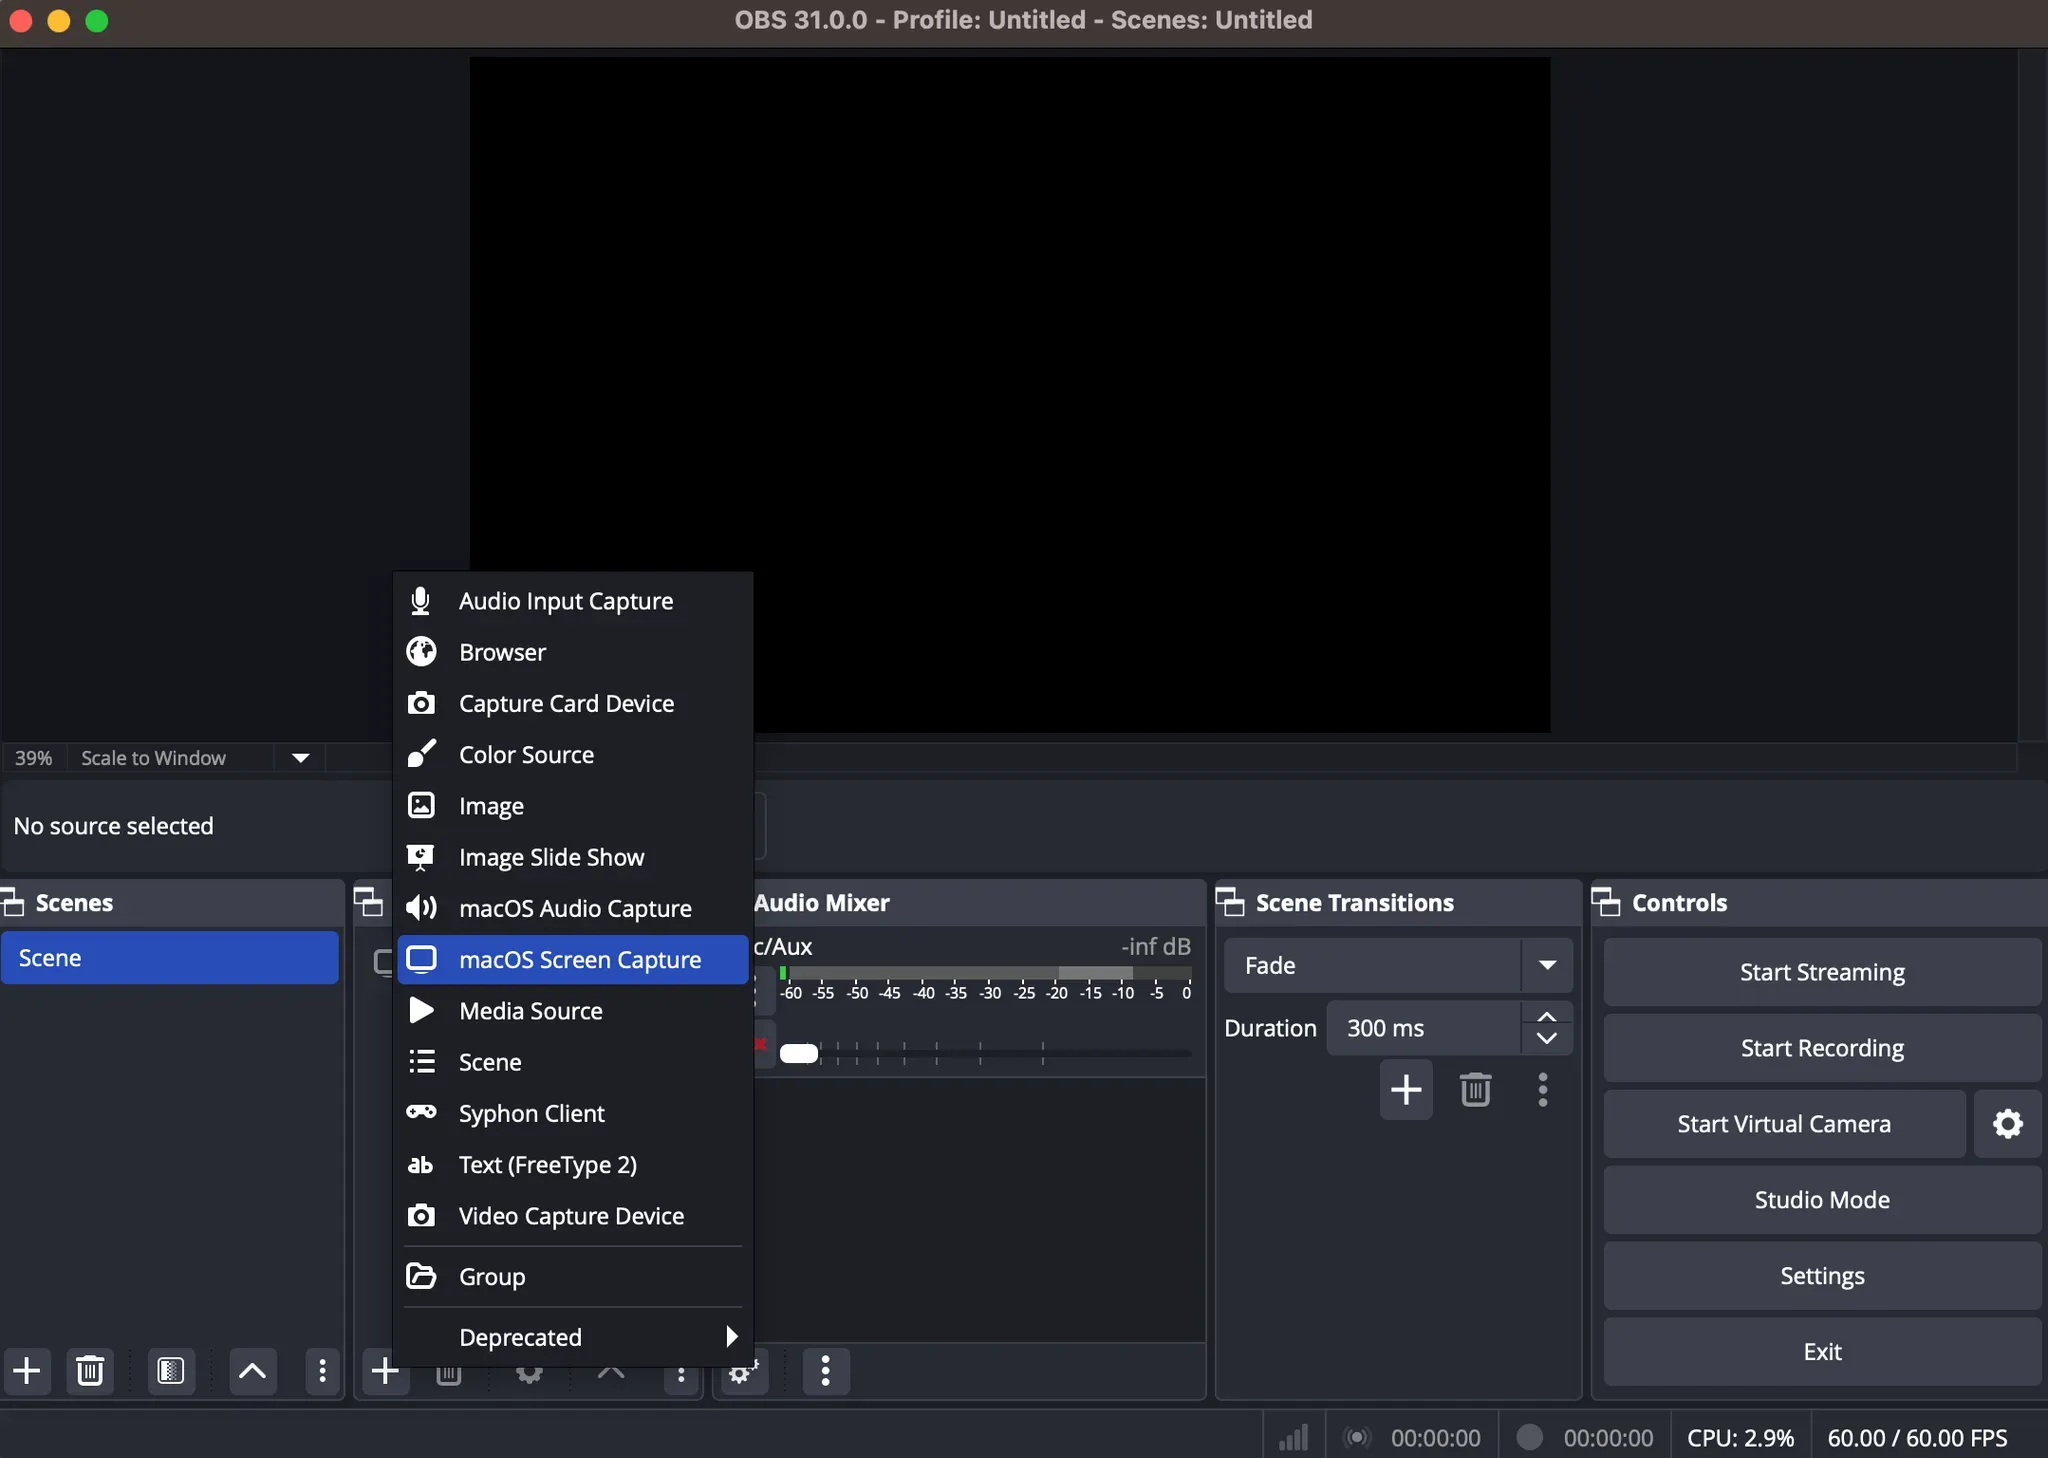Select Image Slide Show source

pyautogui.click(x=572, y=857)
